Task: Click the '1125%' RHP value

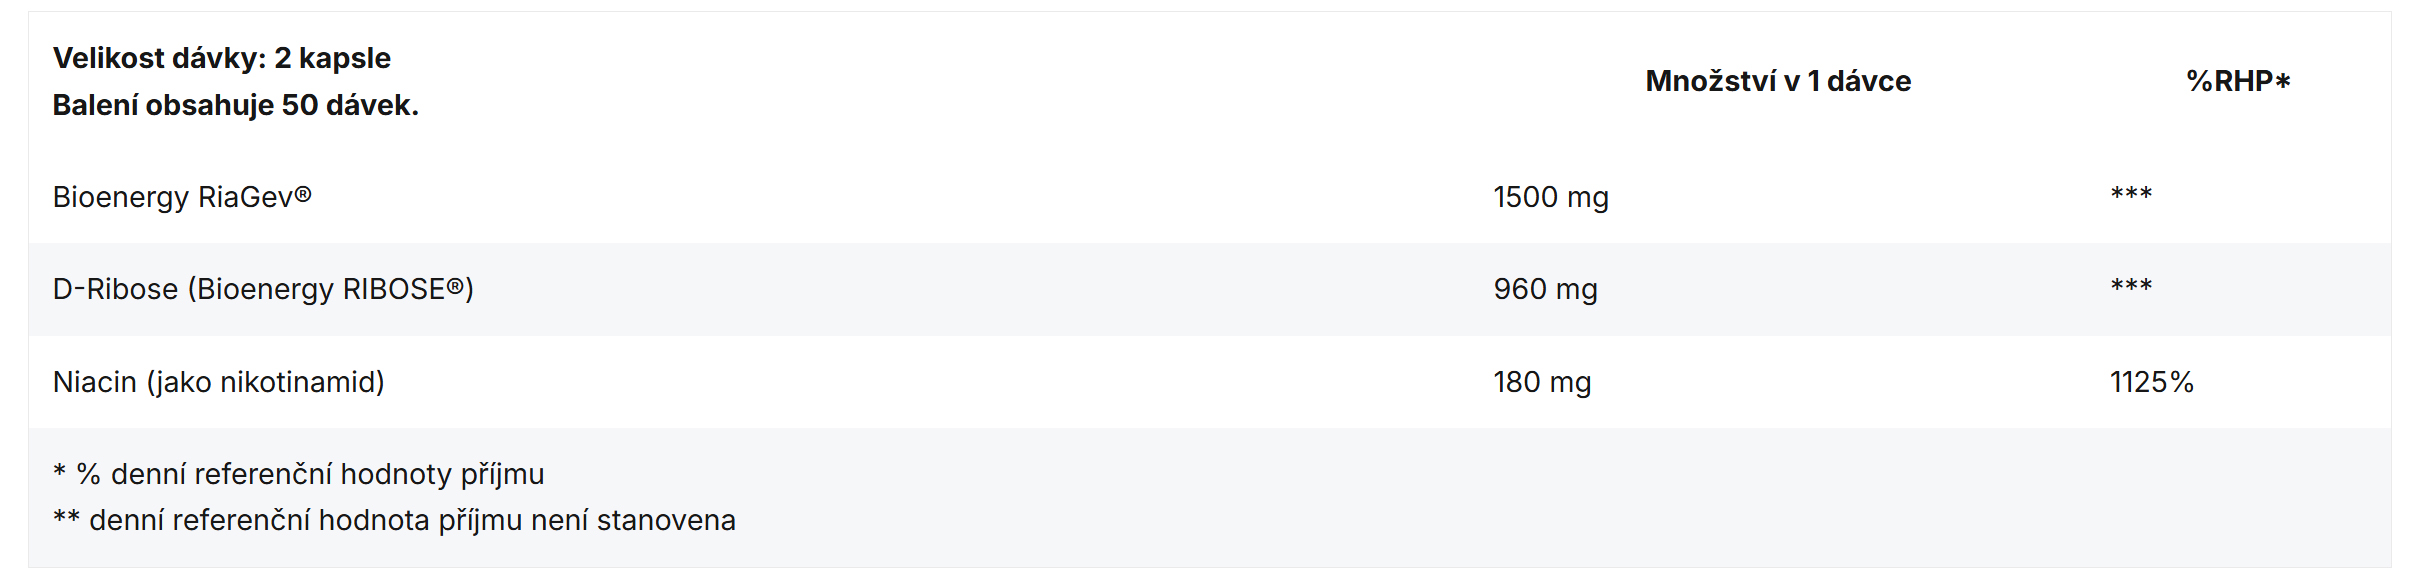Action: (x=2152, y=382)
